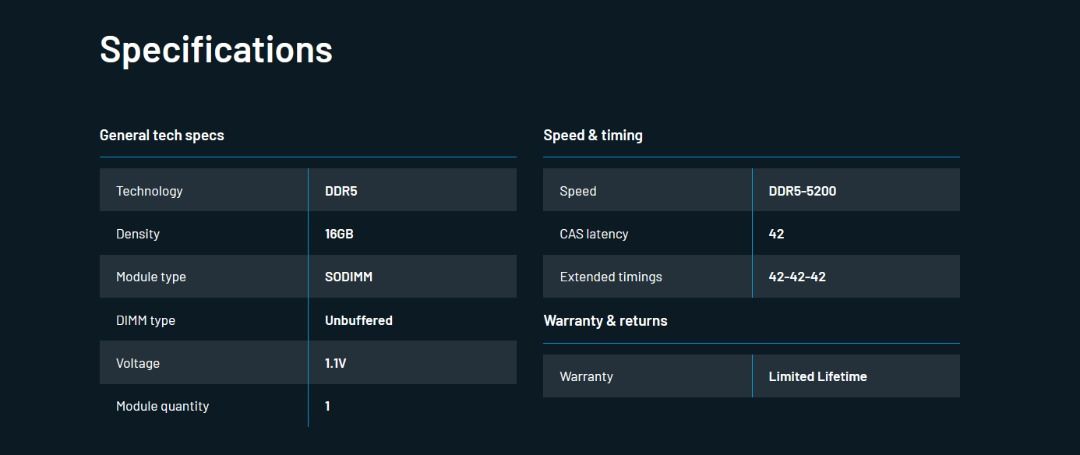Click the 1.1V voltage value
Viewport: 1080px width, 455px height.
[335, 363]
